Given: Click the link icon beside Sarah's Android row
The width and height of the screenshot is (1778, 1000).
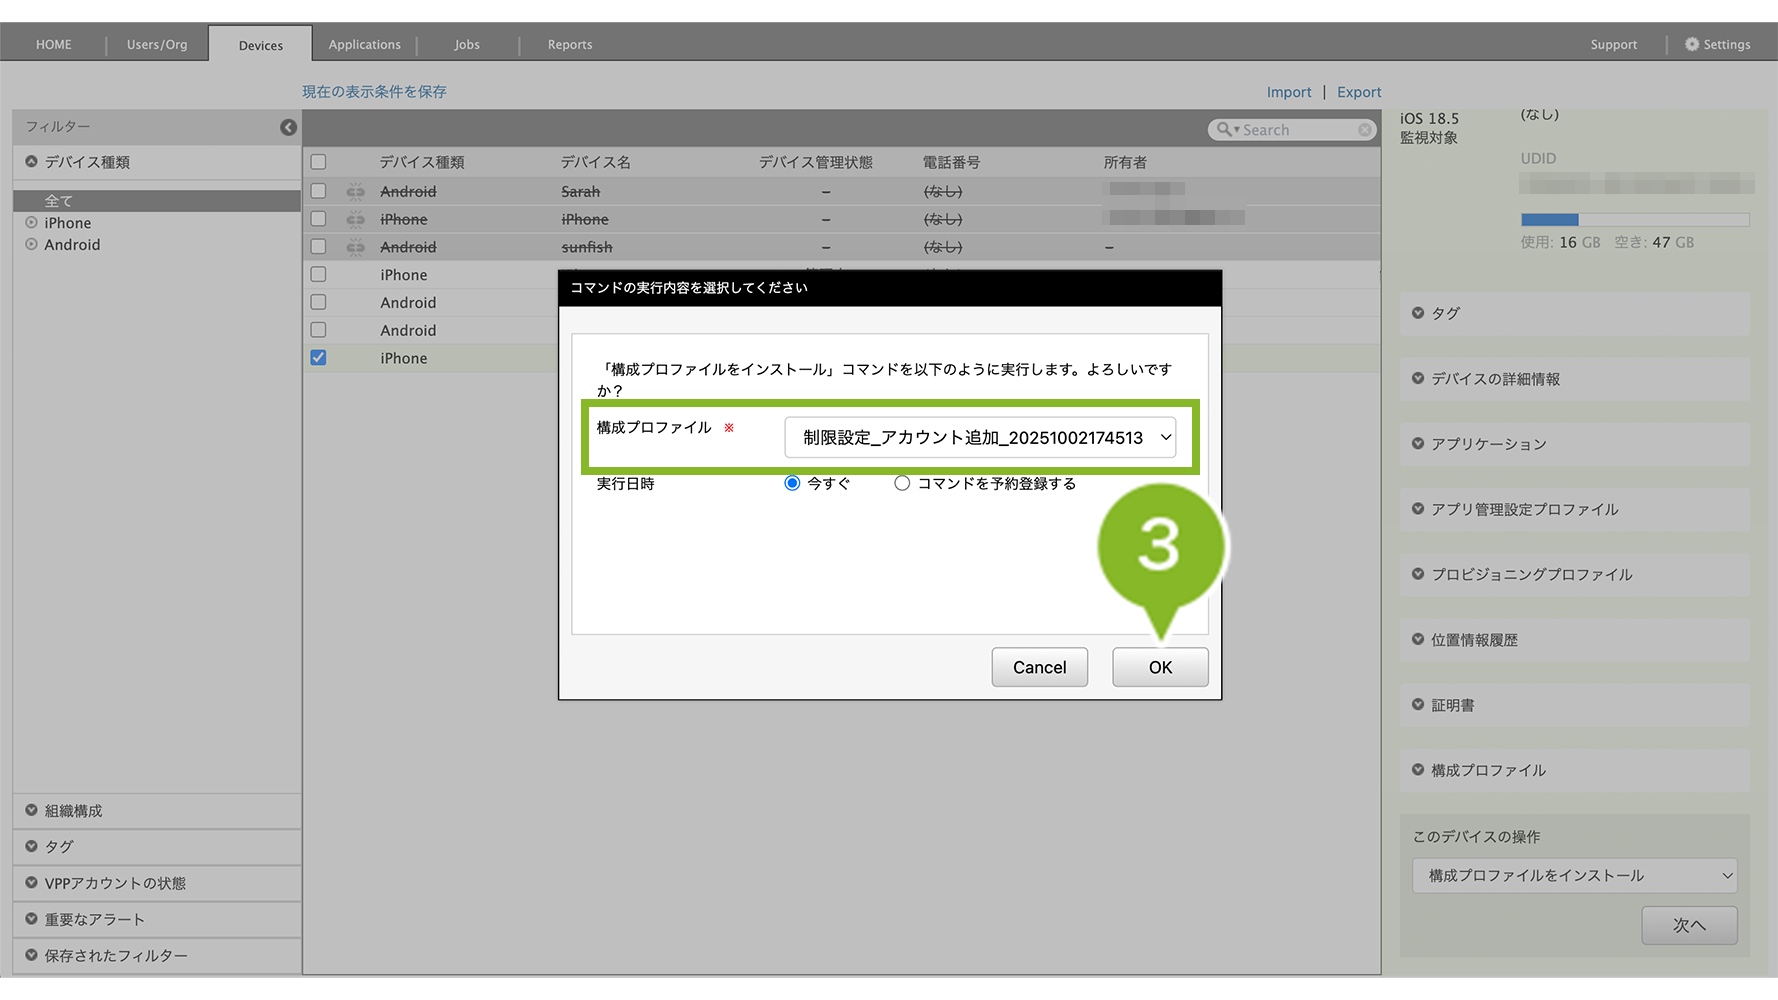Looking at the screenshot, I should click(x=355, y=191).
